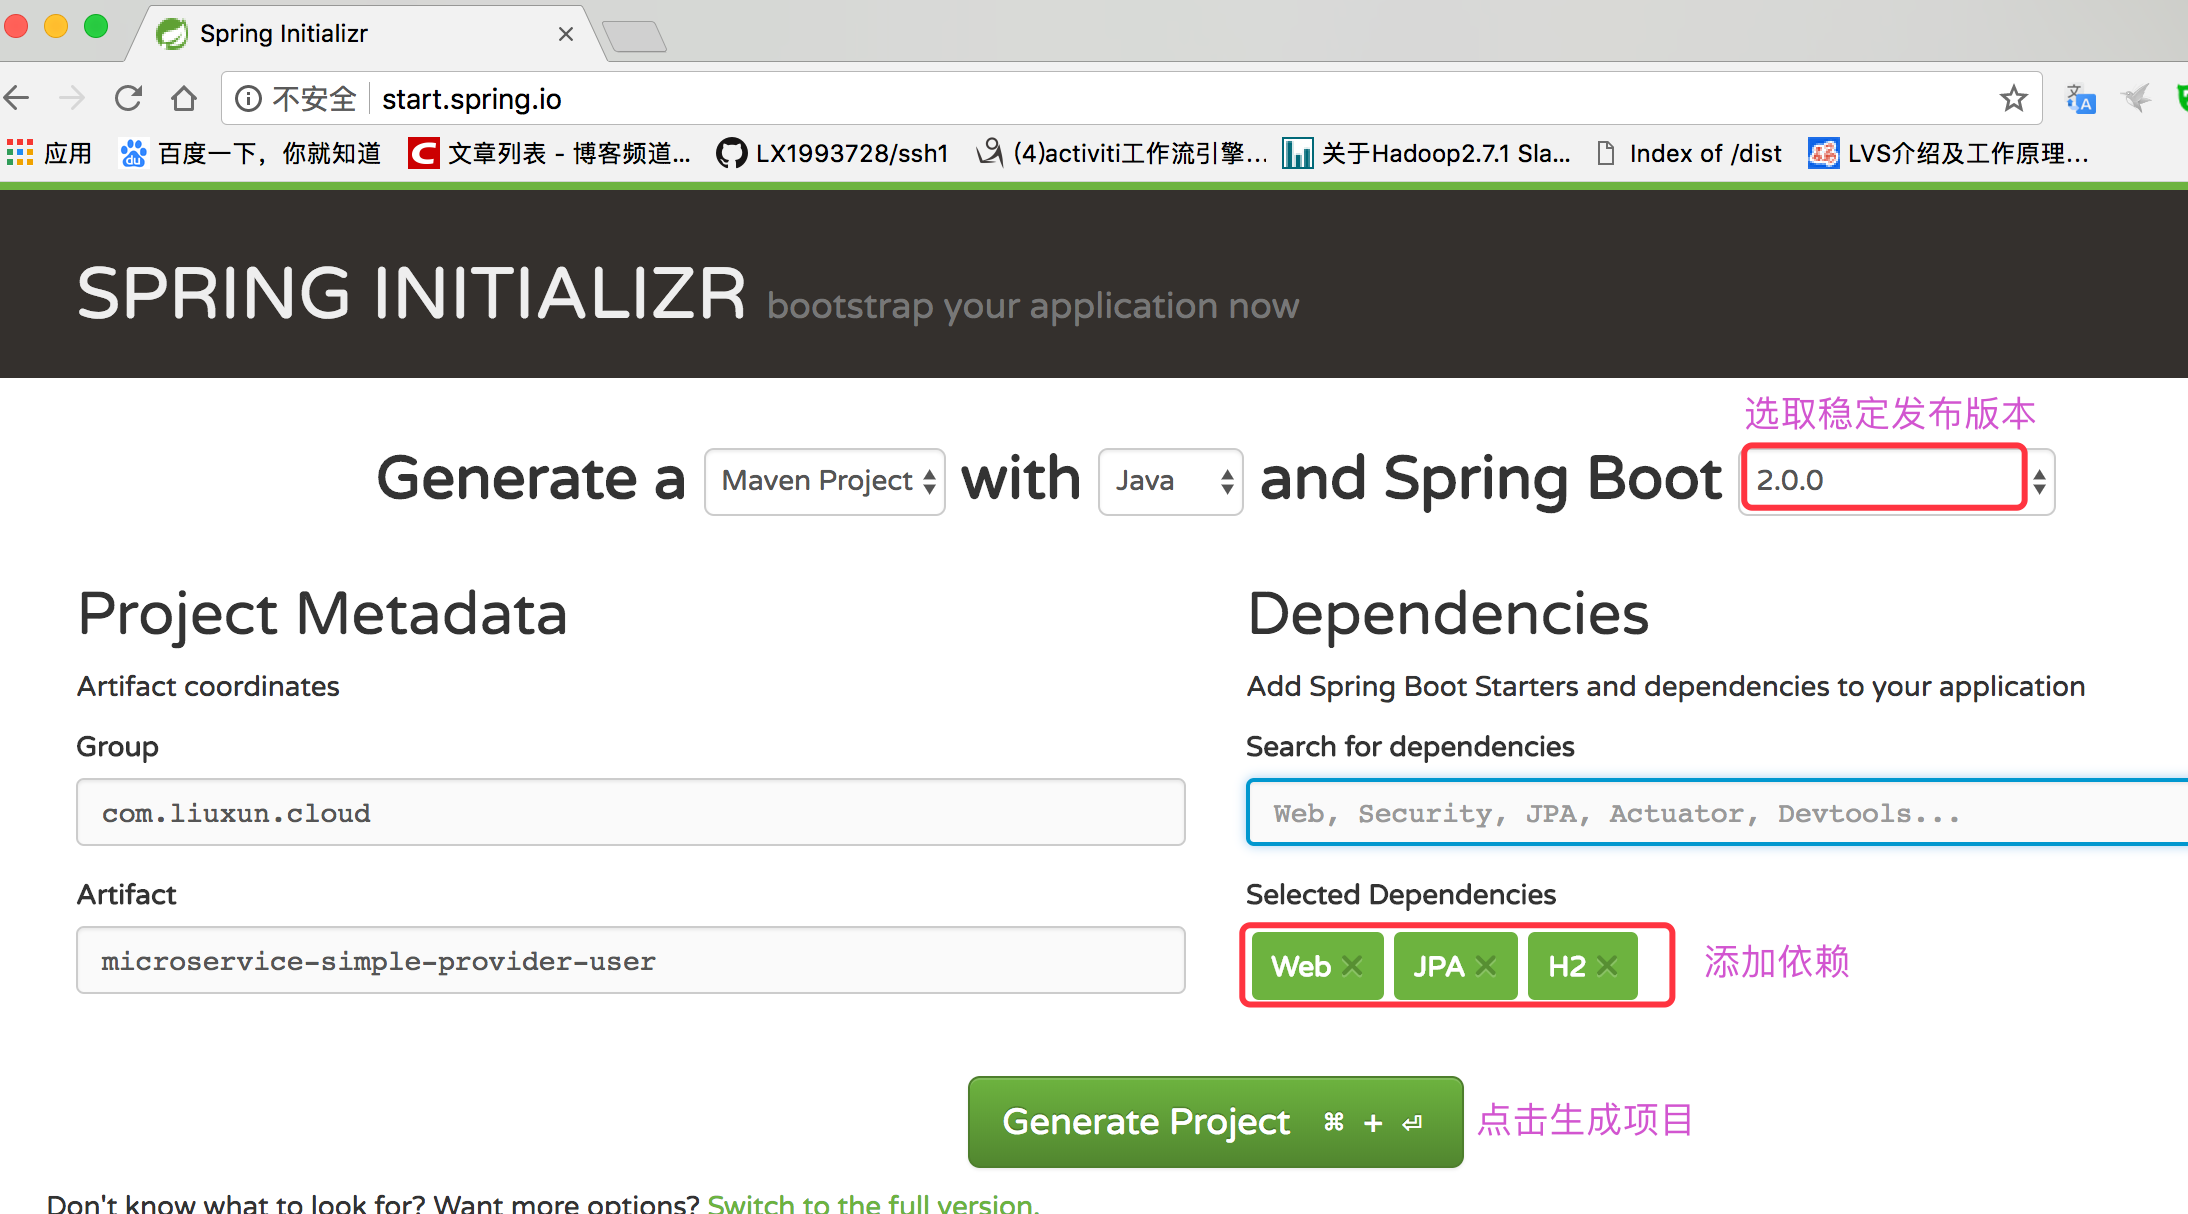Open the Spring Boot version 2.0.0 dropdown

pos(1897,481)
